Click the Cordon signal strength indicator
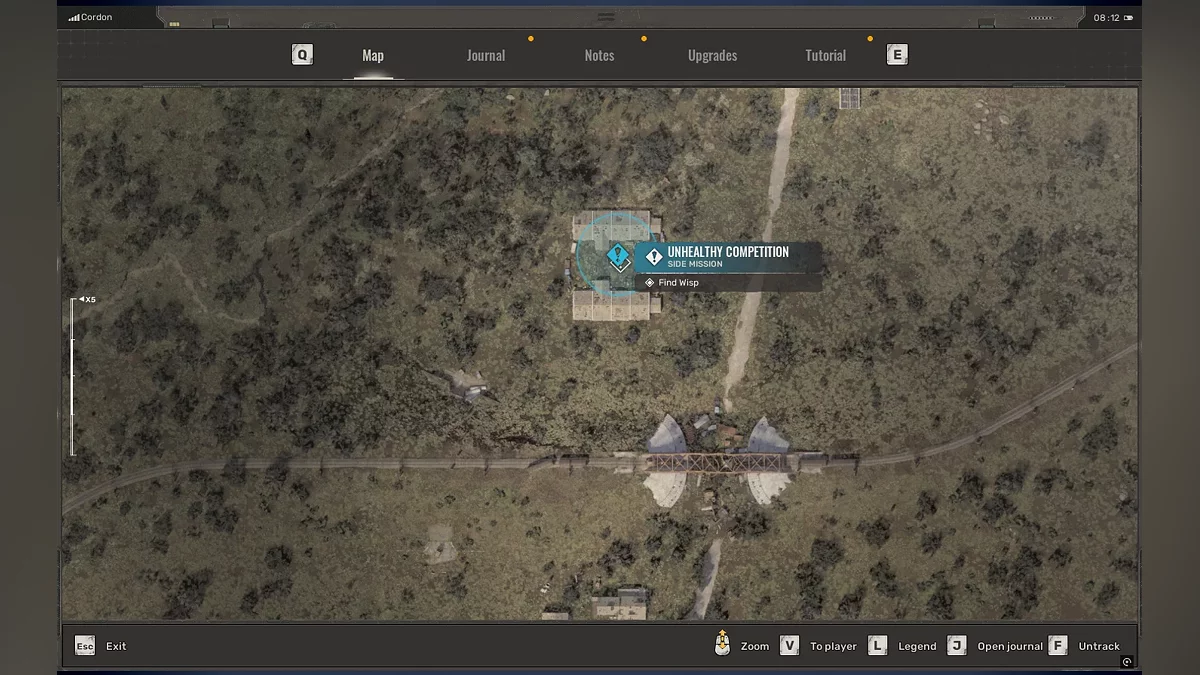 (x=73, y=18)
